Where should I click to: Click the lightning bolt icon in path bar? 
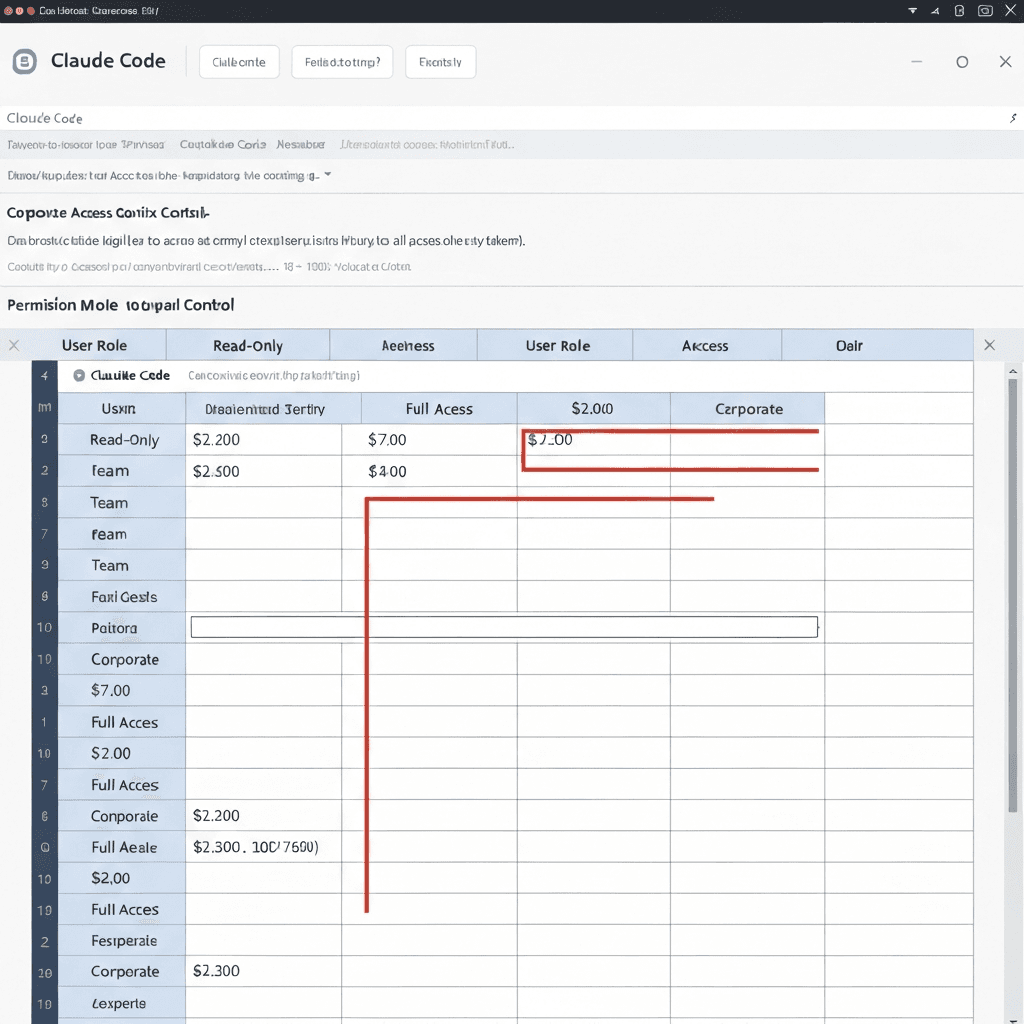point(1013,118)
